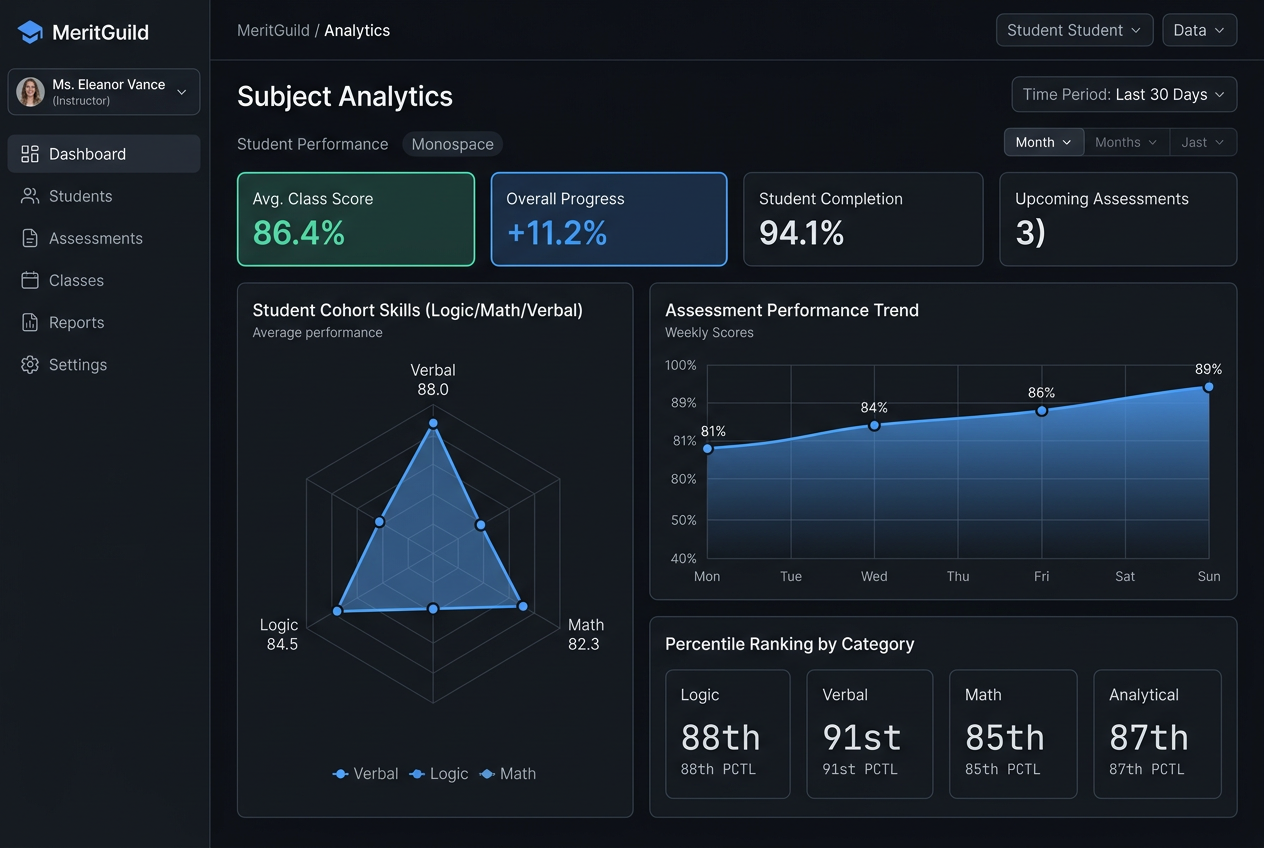The width and height of the screenshot is (1264, 848).
Task: Open Students in the sidebar
Action: [104, 196]
